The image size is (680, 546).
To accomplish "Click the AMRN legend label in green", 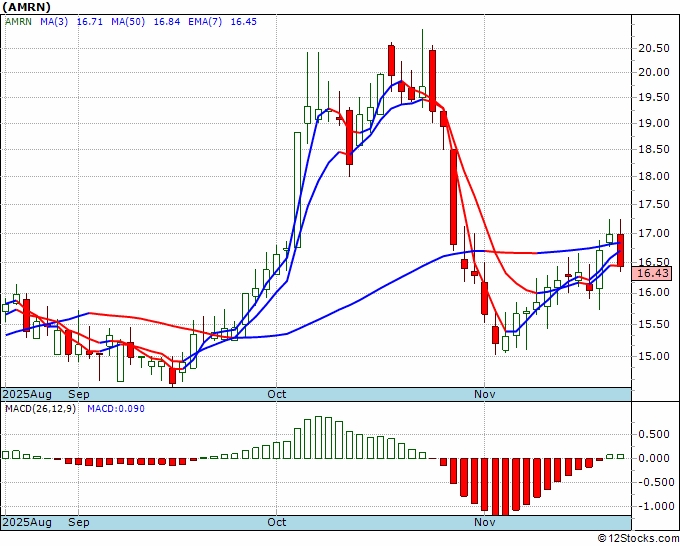I will (18, 21).
